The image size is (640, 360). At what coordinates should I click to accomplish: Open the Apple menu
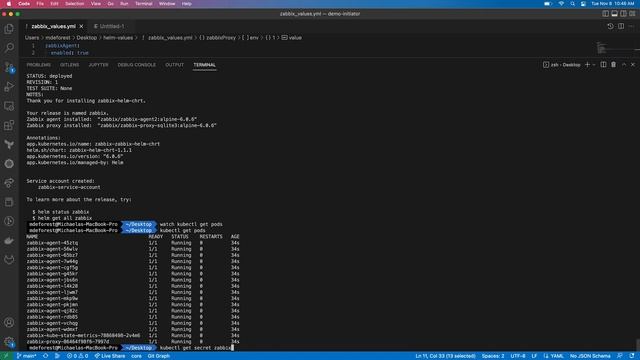[x=9, y=4]
